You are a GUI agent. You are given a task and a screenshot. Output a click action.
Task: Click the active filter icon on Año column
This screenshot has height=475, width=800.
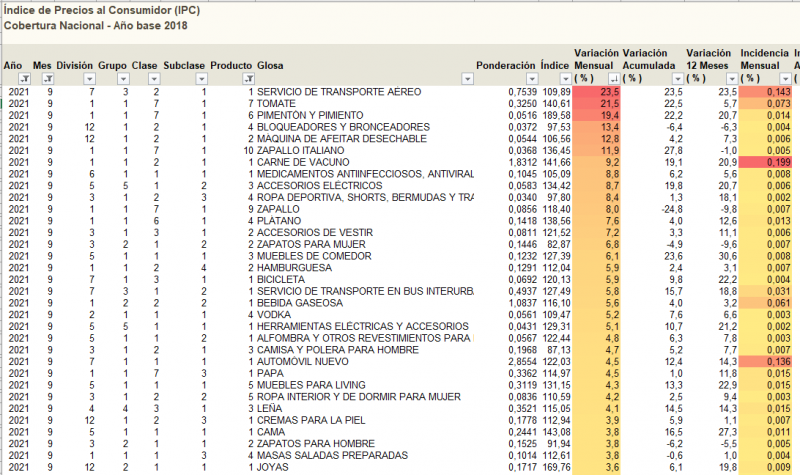(25, 78)
